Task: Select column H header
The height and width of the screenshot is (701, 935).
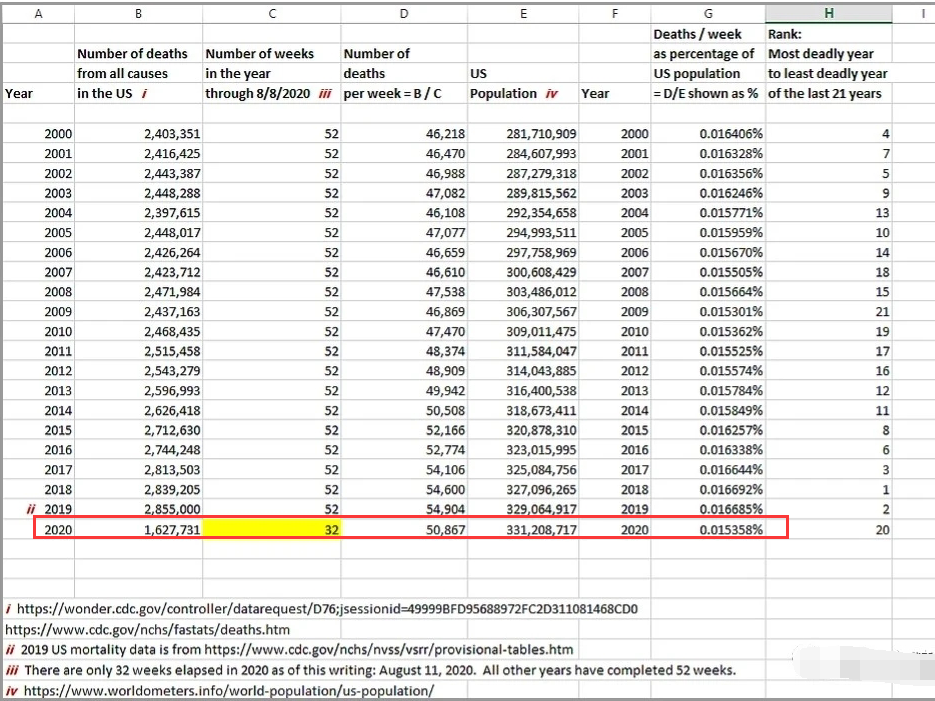Action: point(828,13)
